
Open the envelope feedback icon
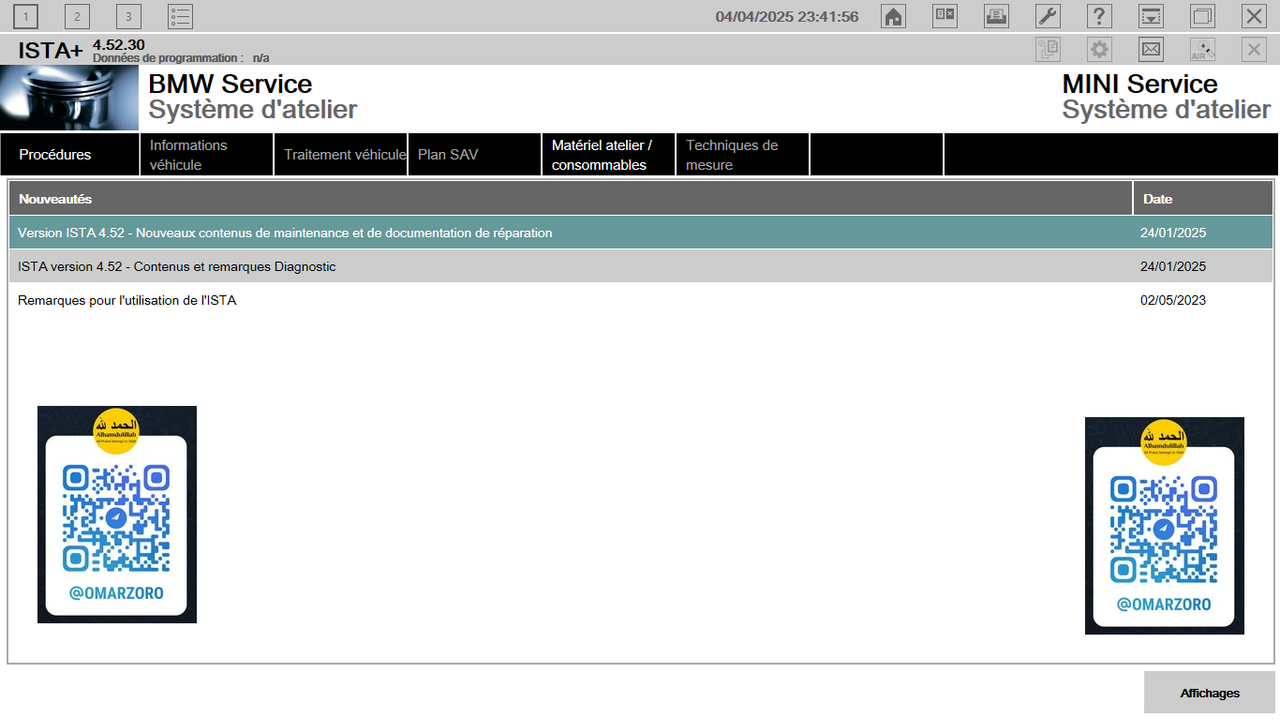(x=1151, y=49)
